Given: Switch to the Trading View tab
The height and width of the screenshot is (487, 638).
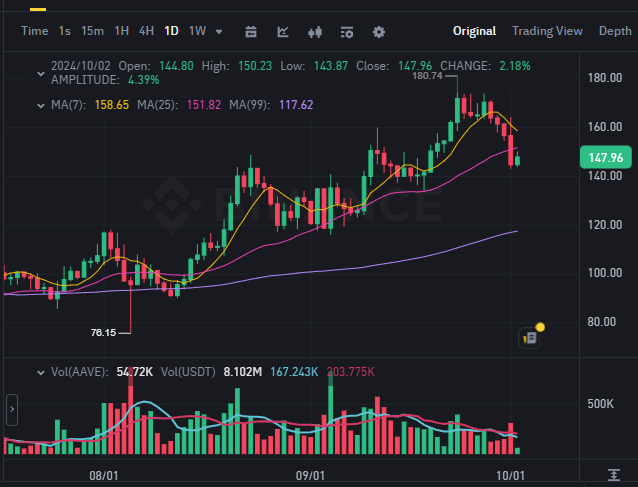Looking at the screenshot, I should point(547,31).
